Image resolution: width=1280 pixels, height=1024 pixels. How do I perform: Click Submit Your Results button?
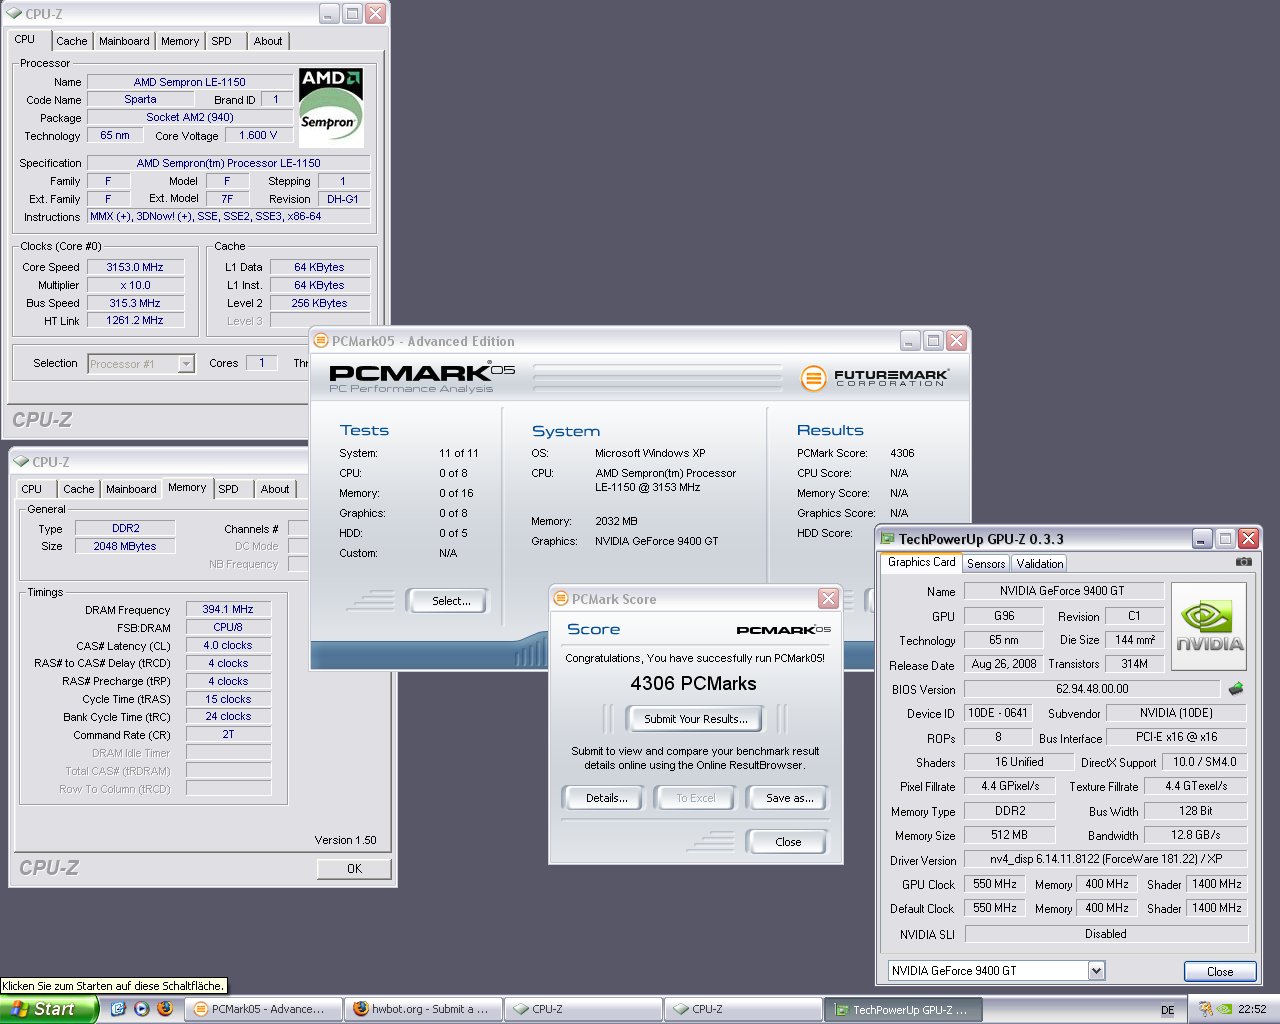click(x=695, y=719)
